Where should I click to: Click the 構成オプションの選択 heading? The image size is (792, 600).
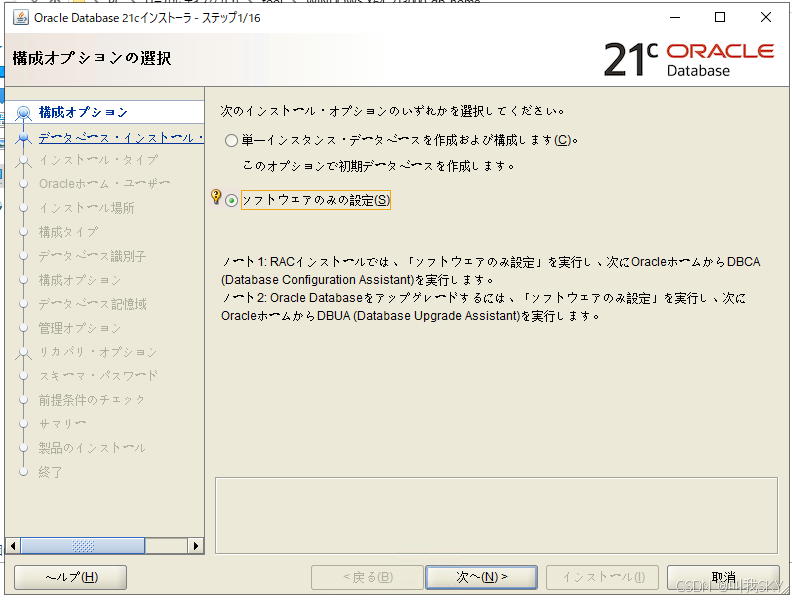click(x=92, y=58)
